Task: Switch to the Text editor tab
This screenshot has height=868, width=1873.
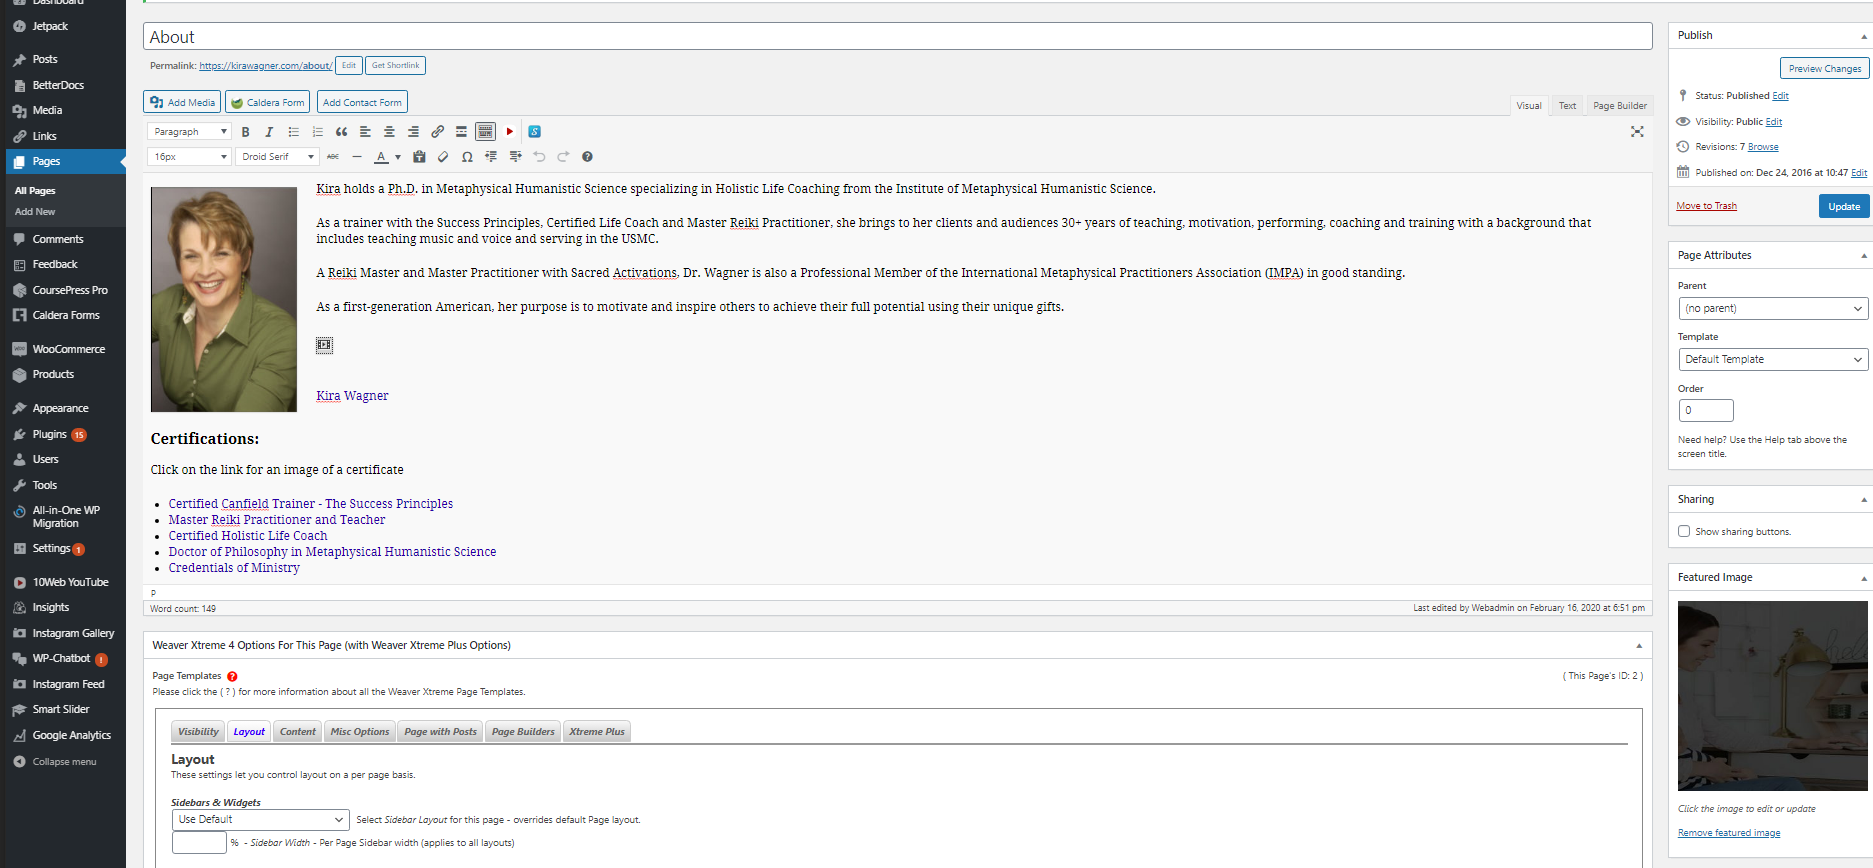Action: (x=1567, y=106)
